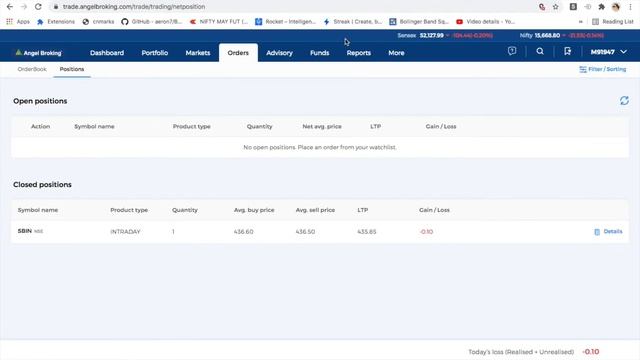The image size is (640, 360).
Task: Bookmark this page with the star icon
Action: tap(556, 7)
